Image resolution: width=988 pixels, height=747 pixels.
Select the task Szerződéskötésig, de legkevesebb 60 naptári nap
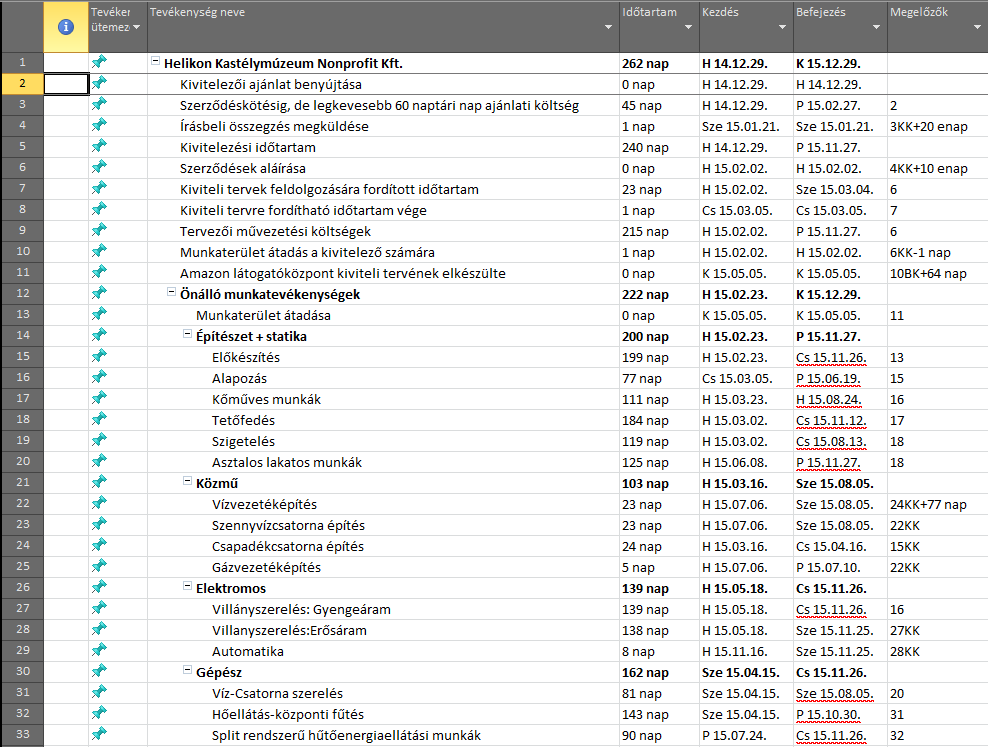pos(379,106)
